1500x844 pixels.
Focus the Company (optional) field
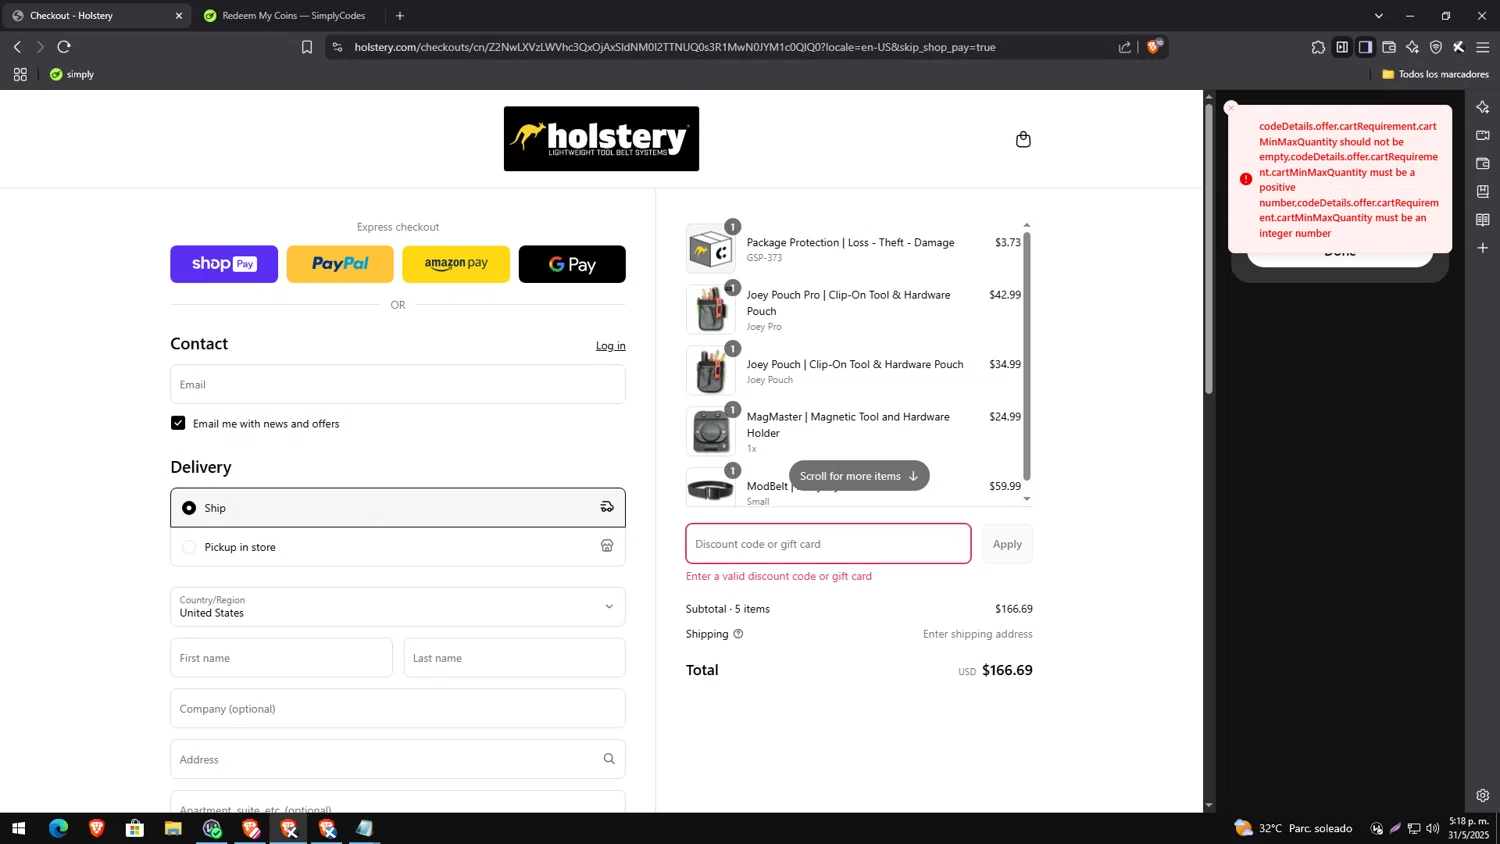pyautogui.click(x=398, y=709)
